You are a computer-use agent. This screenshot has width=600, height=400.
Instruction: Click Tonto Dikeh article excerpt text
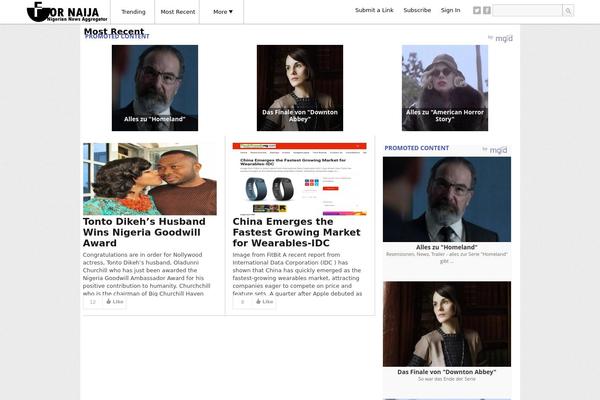click(147, 274)
